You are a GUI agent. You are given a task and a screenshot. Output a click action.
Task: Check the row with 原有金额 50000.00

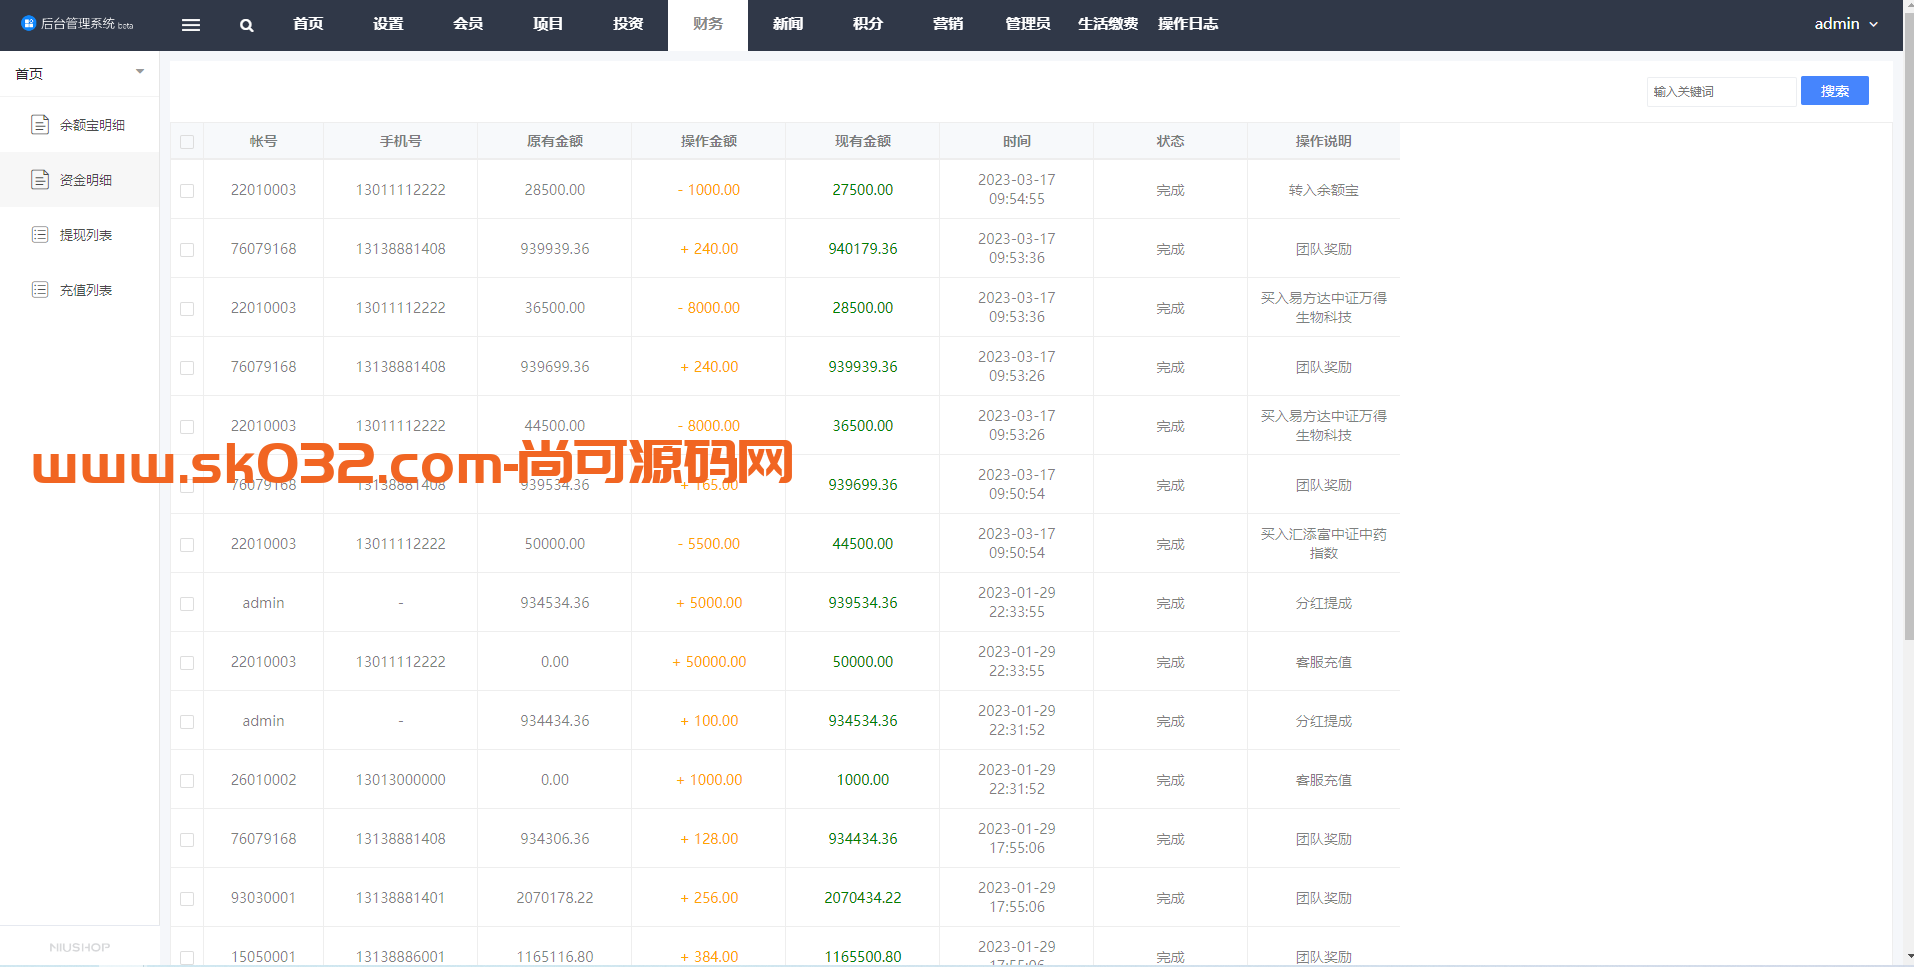coord(187,544)
